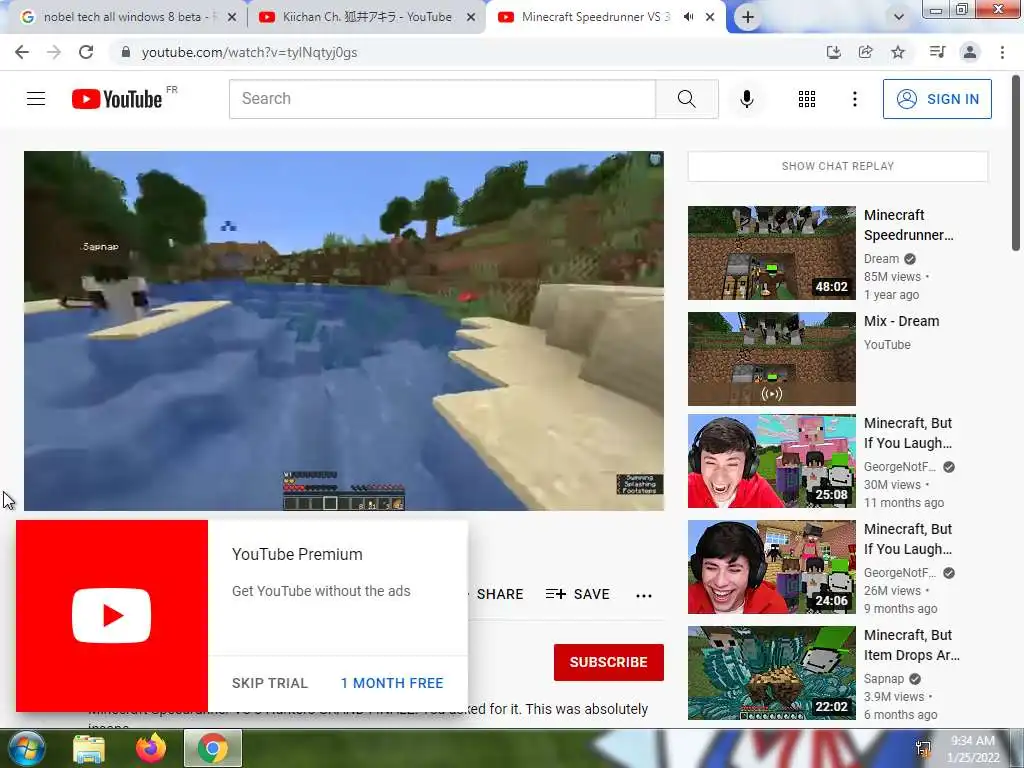
Task: Open the Mix - Dream playlist thumbnail
Action: point(771,359)
